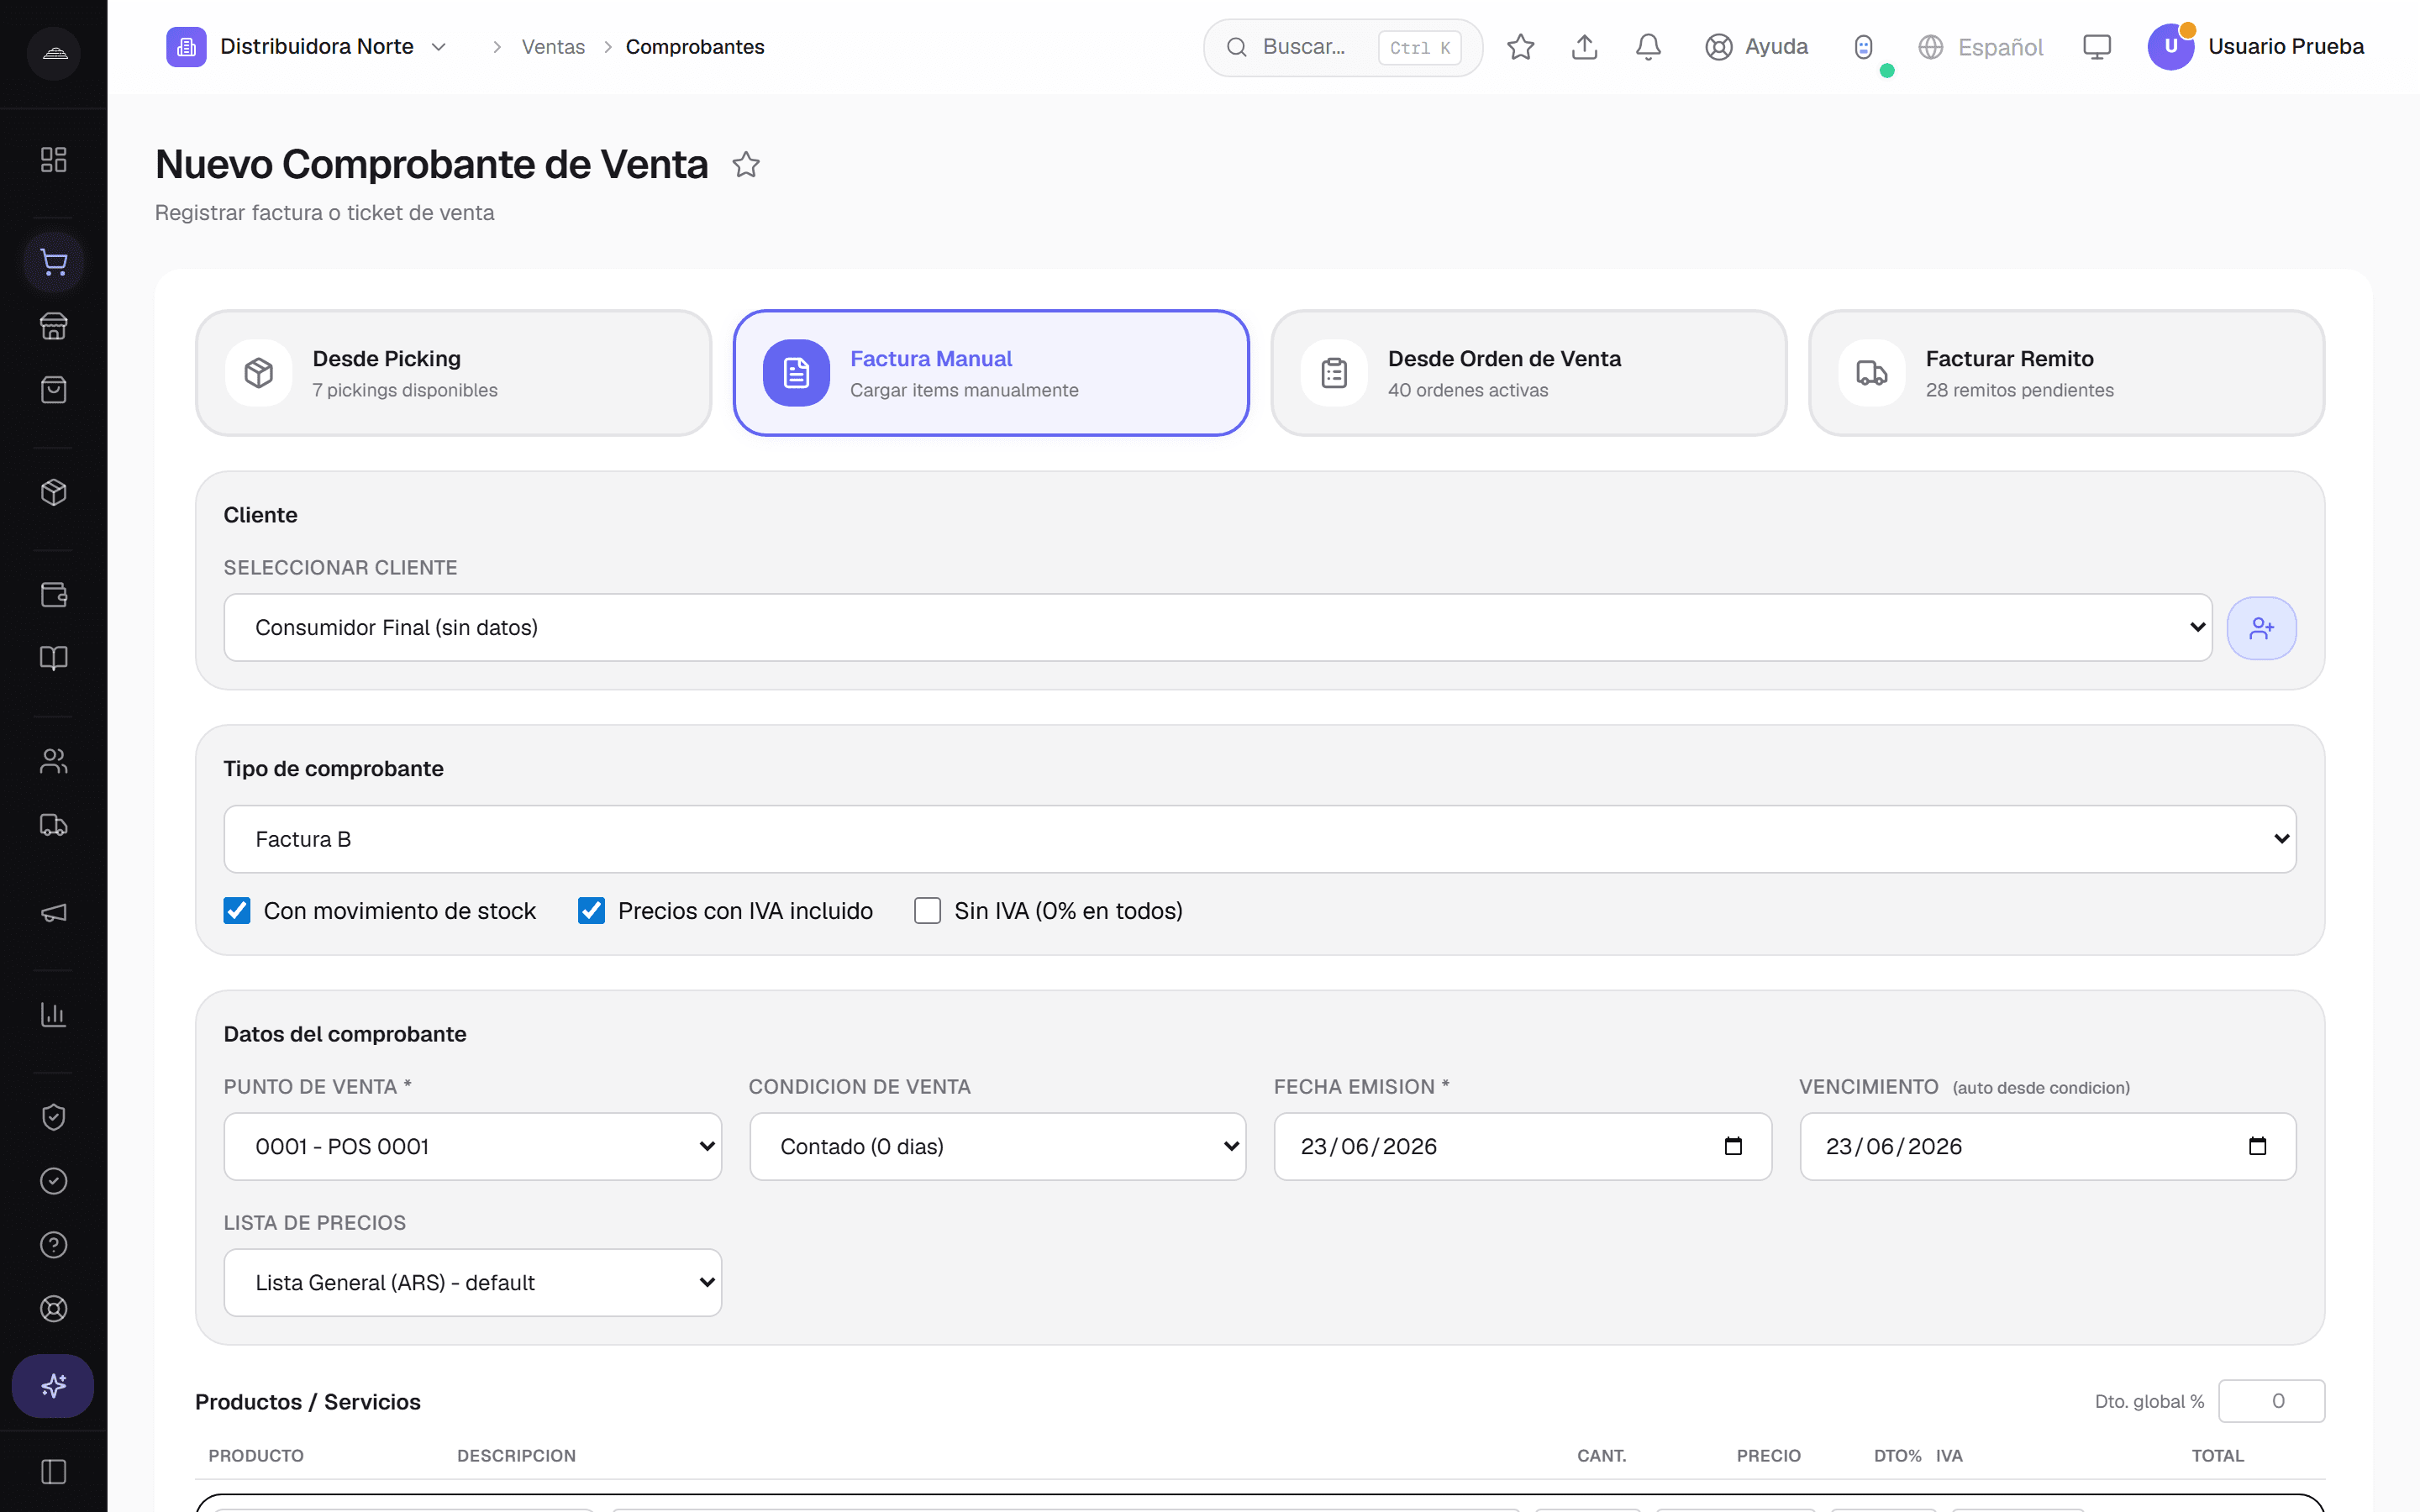
Task: Open the dashboard grid icon in sidebar
Action: coord(53,160)
